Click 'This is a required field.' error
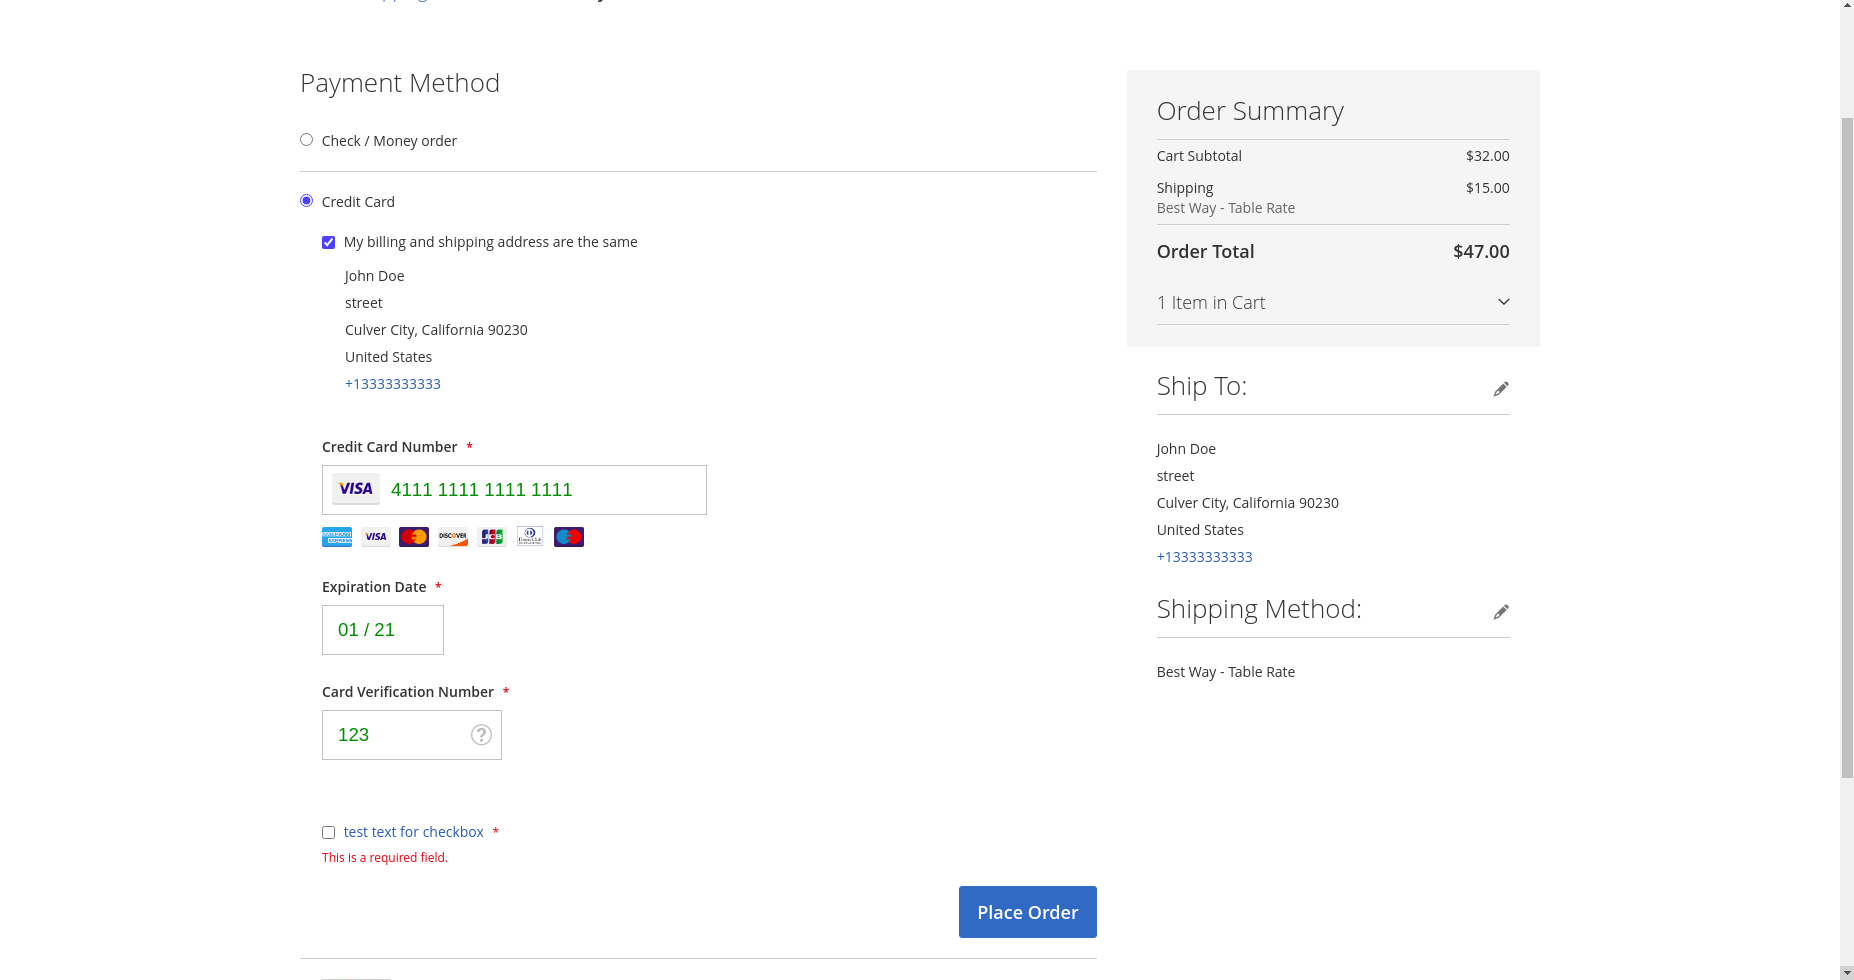The width and height of the screenshot is (1854, 980). pos(385,858)
